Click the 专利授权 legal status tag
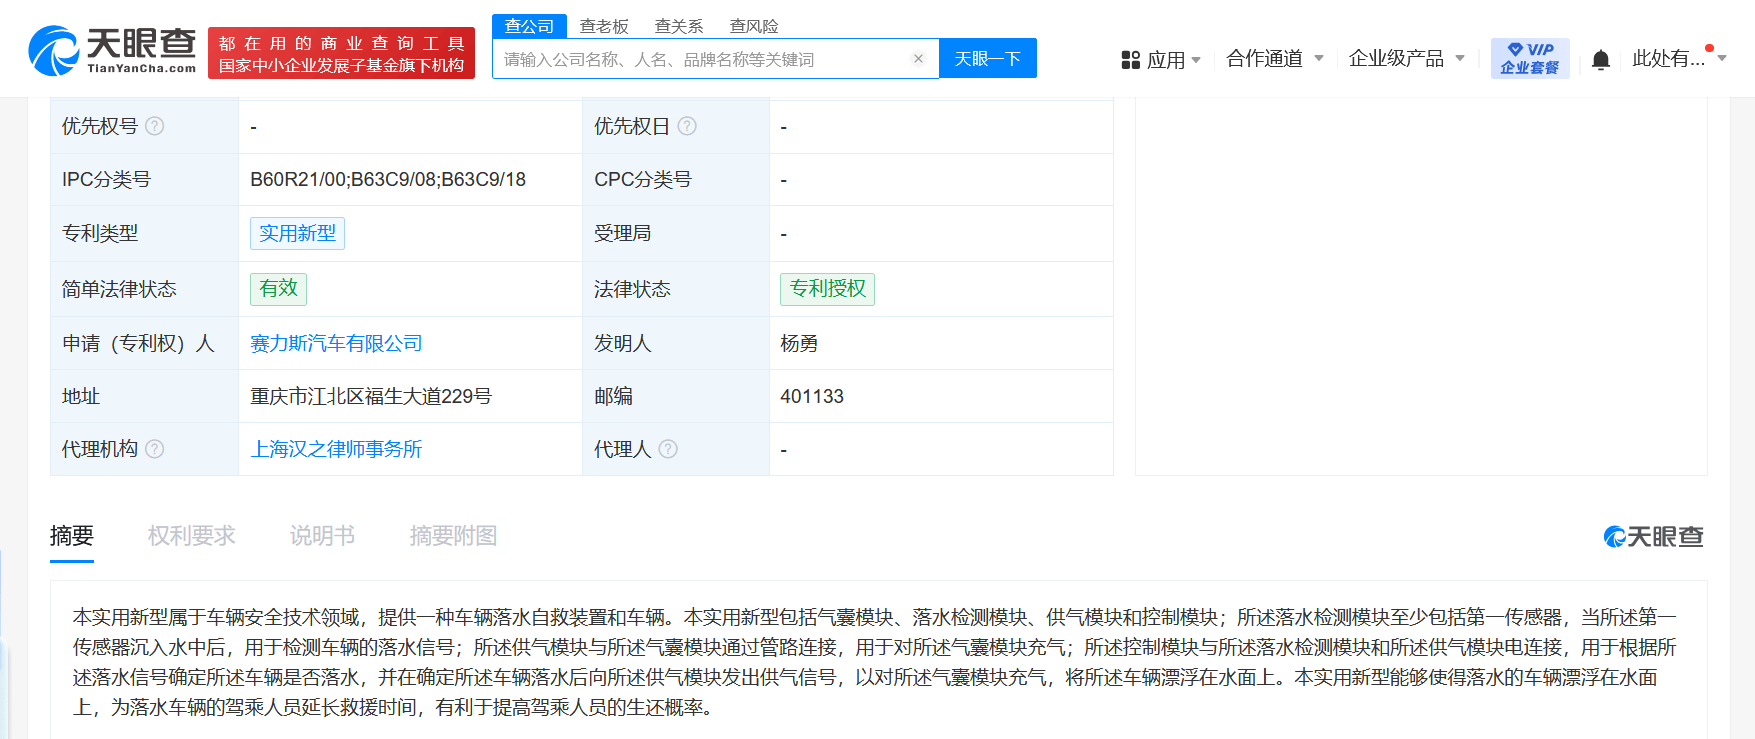 (x=827, y=289)
